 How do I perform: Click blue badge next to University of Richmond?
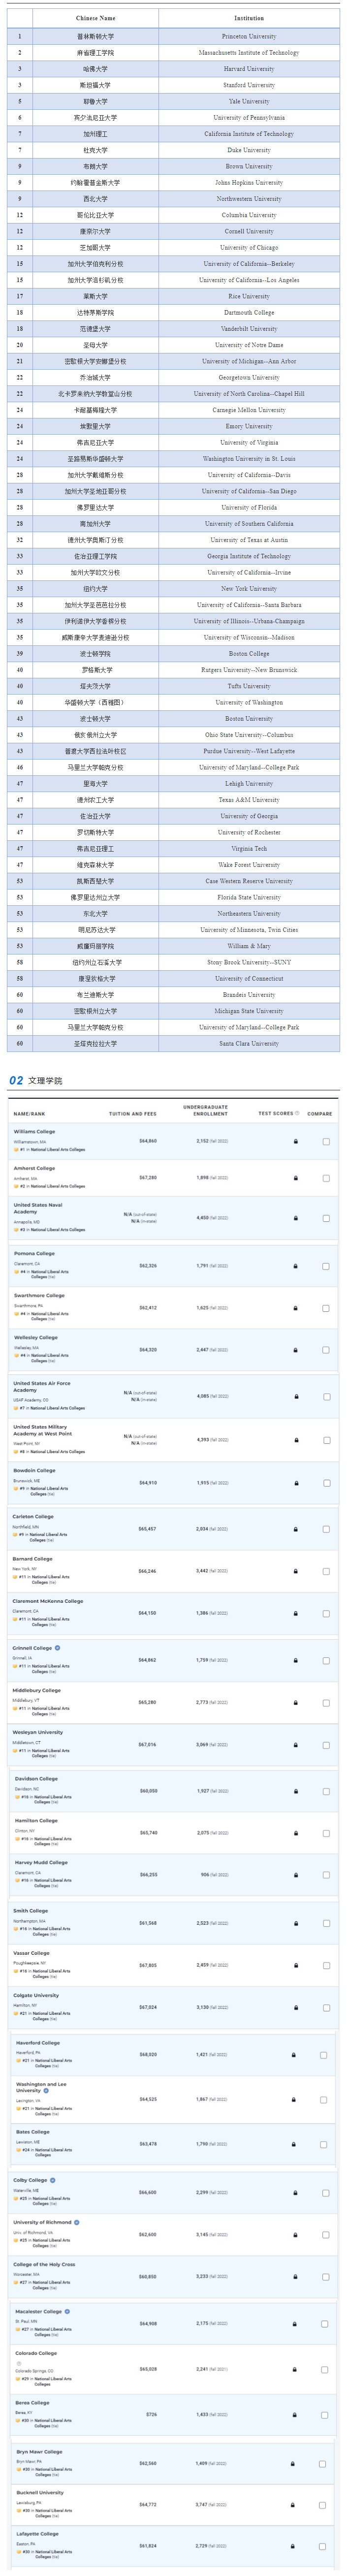76,2221
